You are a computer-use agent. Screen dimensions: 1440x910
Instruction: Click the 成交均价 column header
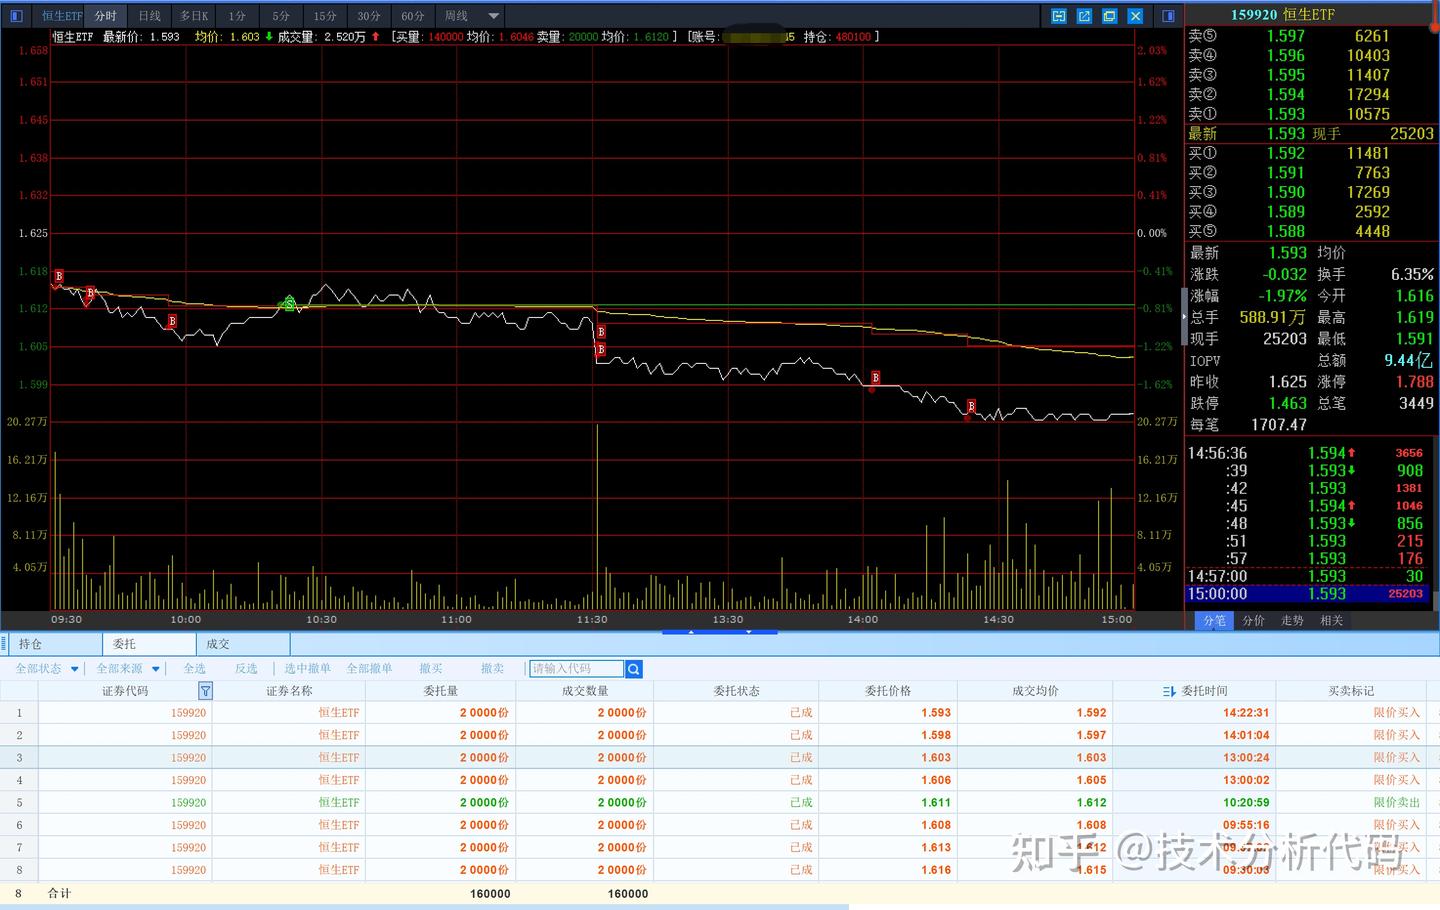pos(1035,691)
